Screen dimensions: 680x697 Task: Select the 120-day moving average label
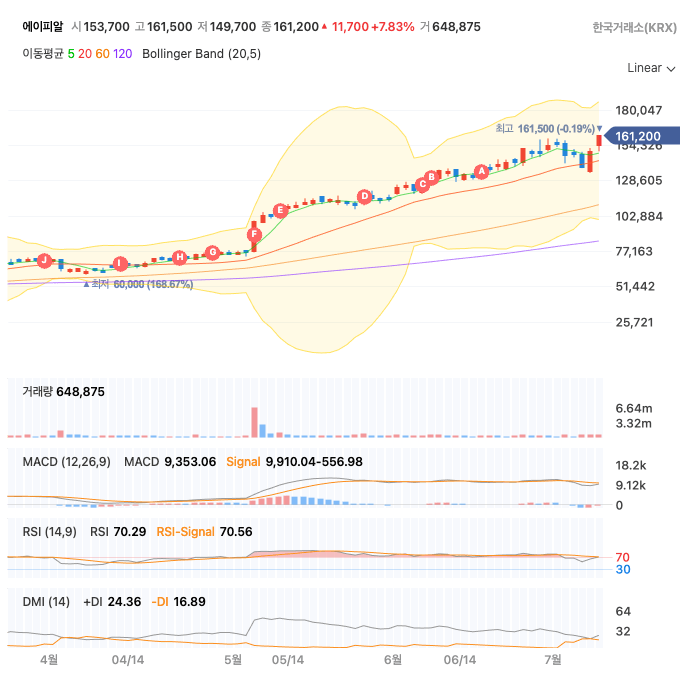pyautogui.click(x=123, y=54)
